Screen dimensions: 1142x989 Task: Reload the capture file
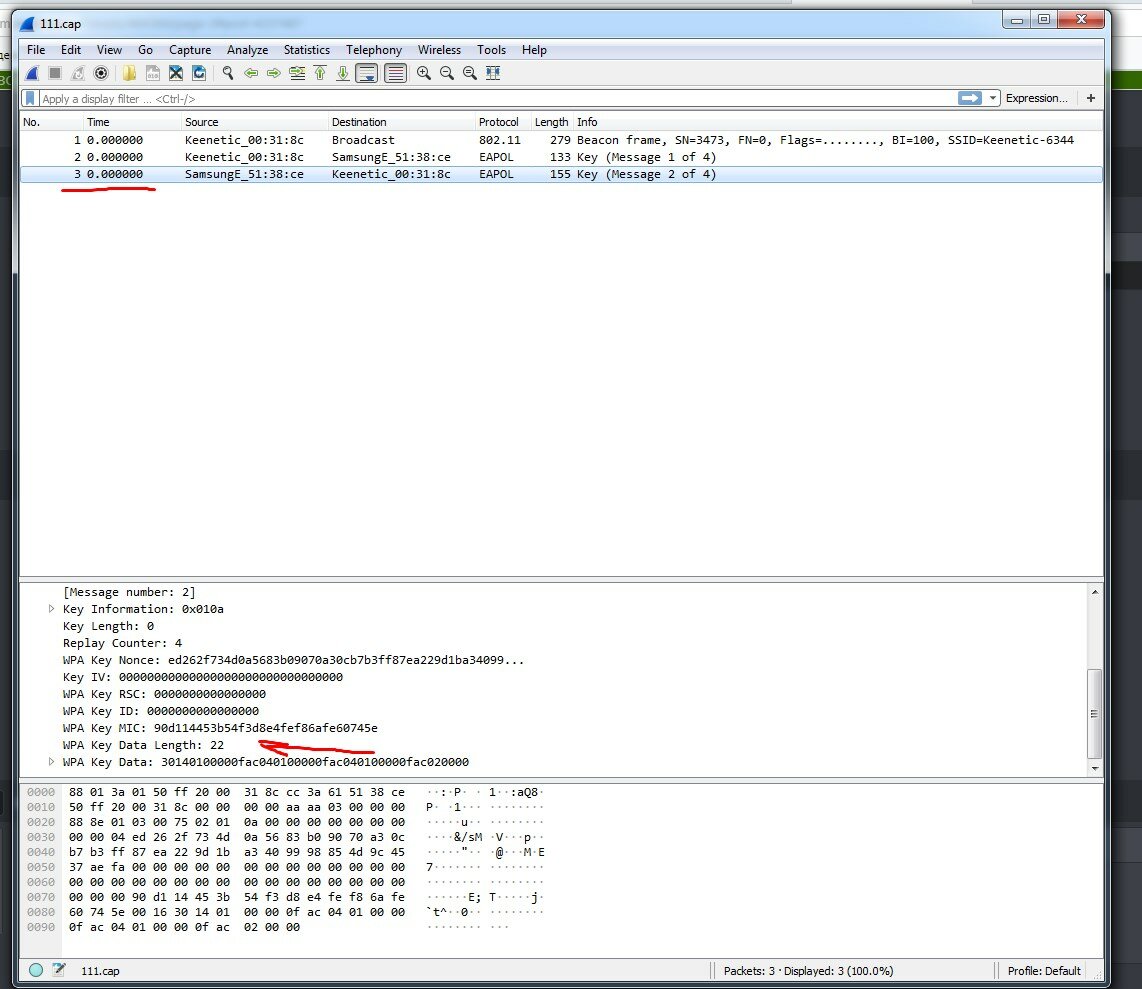click(x=199, y=73)
